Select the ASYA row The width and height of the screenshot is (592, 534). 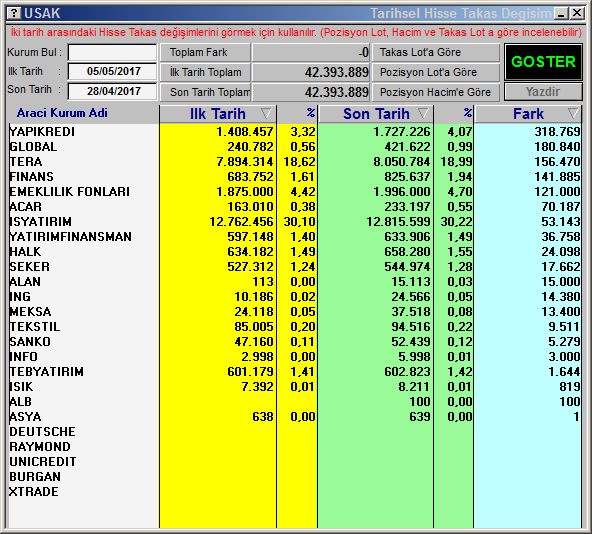294,417
